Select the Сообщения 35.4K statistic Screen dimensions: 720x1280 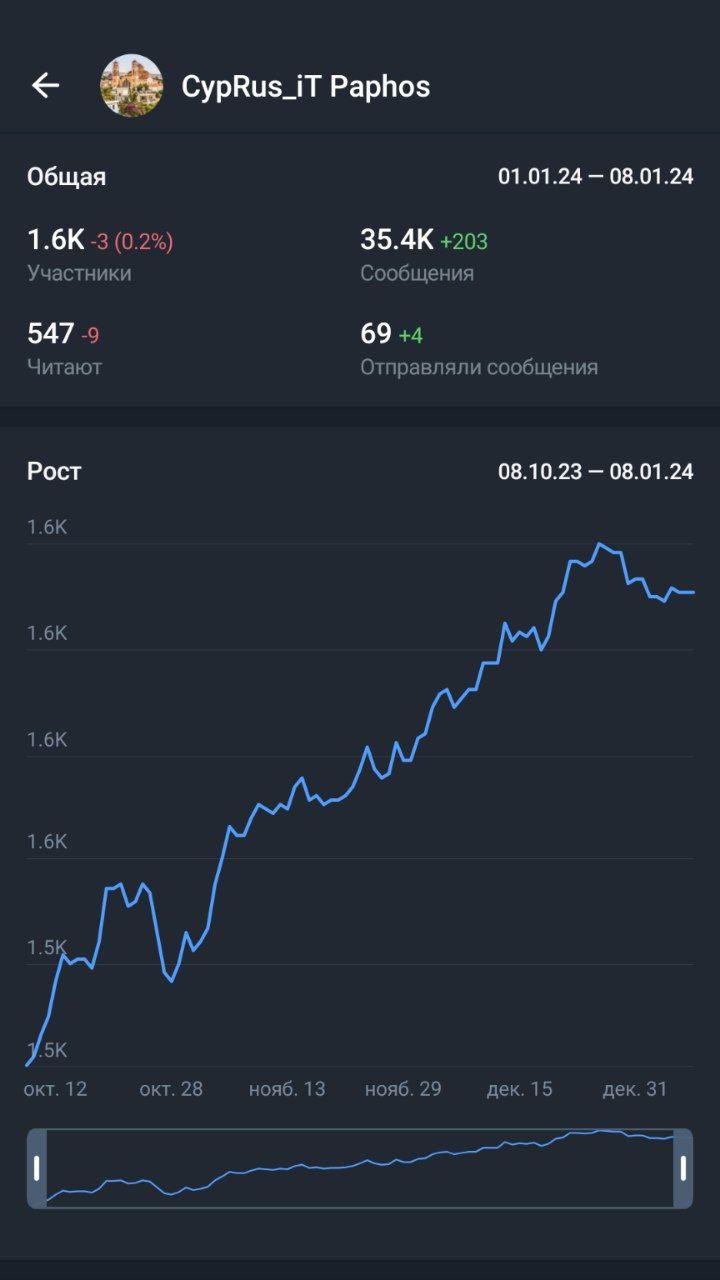[424, 254]
